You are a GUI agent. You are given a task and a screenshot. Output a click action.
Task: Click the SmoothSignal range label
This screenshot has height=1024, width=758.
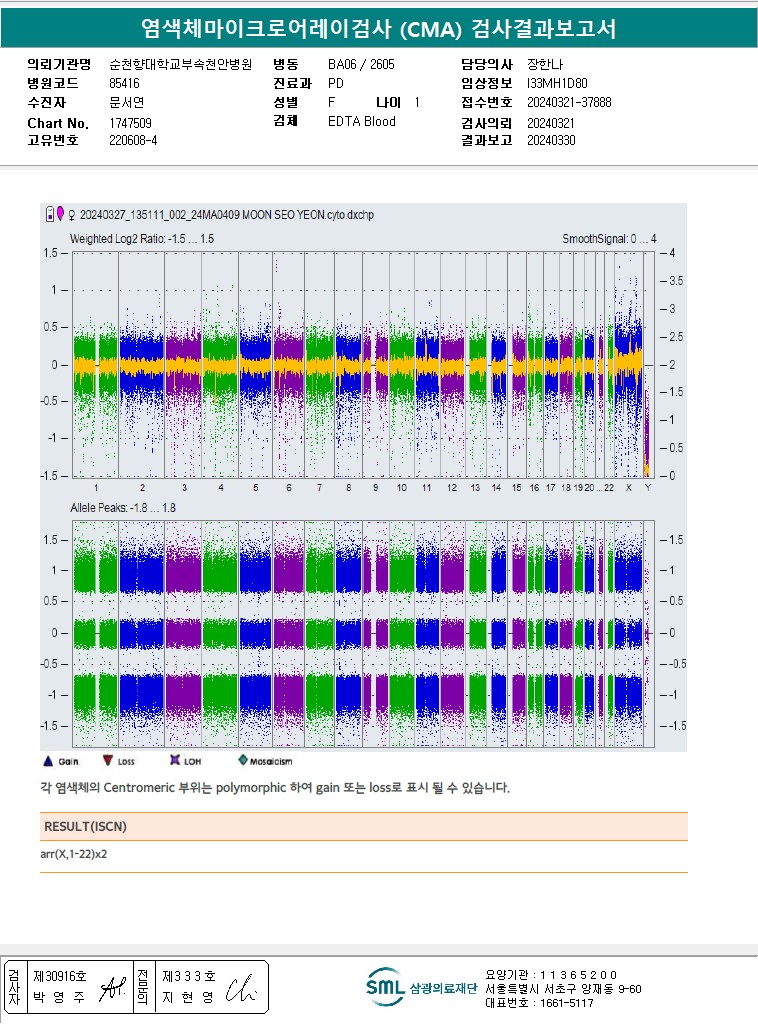[608, 239]
